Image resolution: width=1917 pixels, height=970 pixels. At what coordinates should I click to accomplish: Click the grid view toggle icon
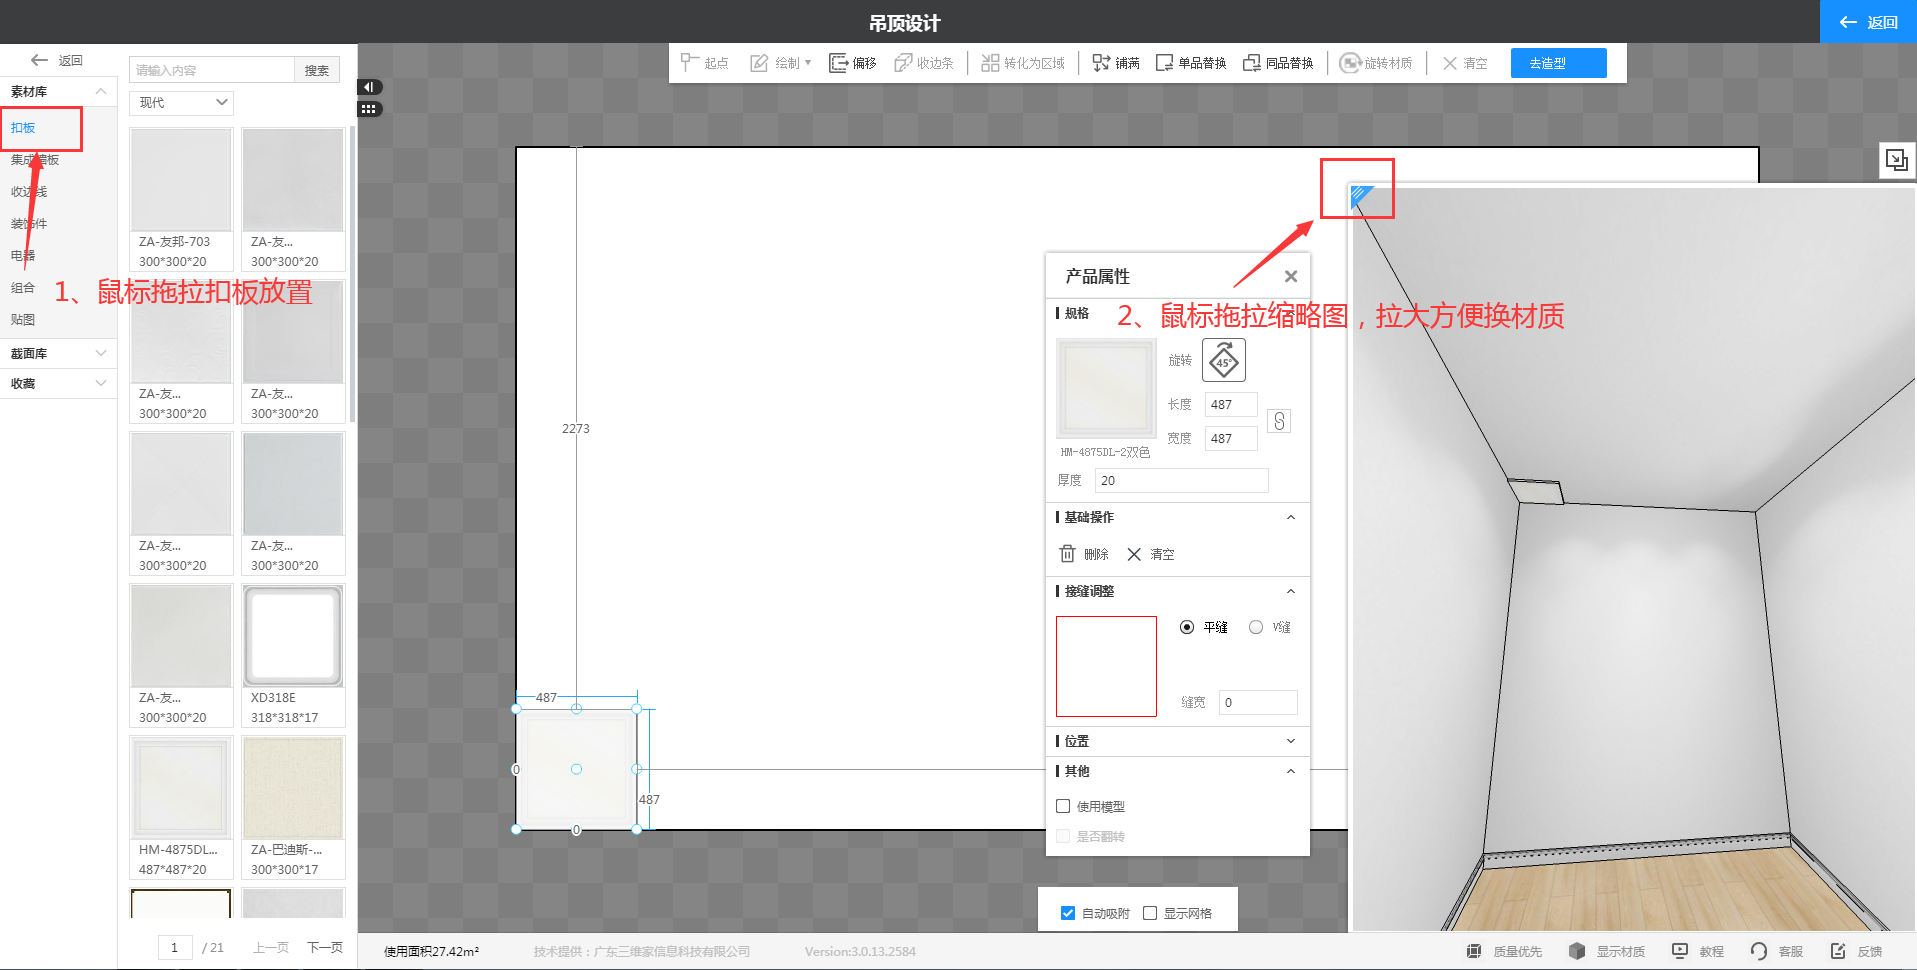[369, 109]
